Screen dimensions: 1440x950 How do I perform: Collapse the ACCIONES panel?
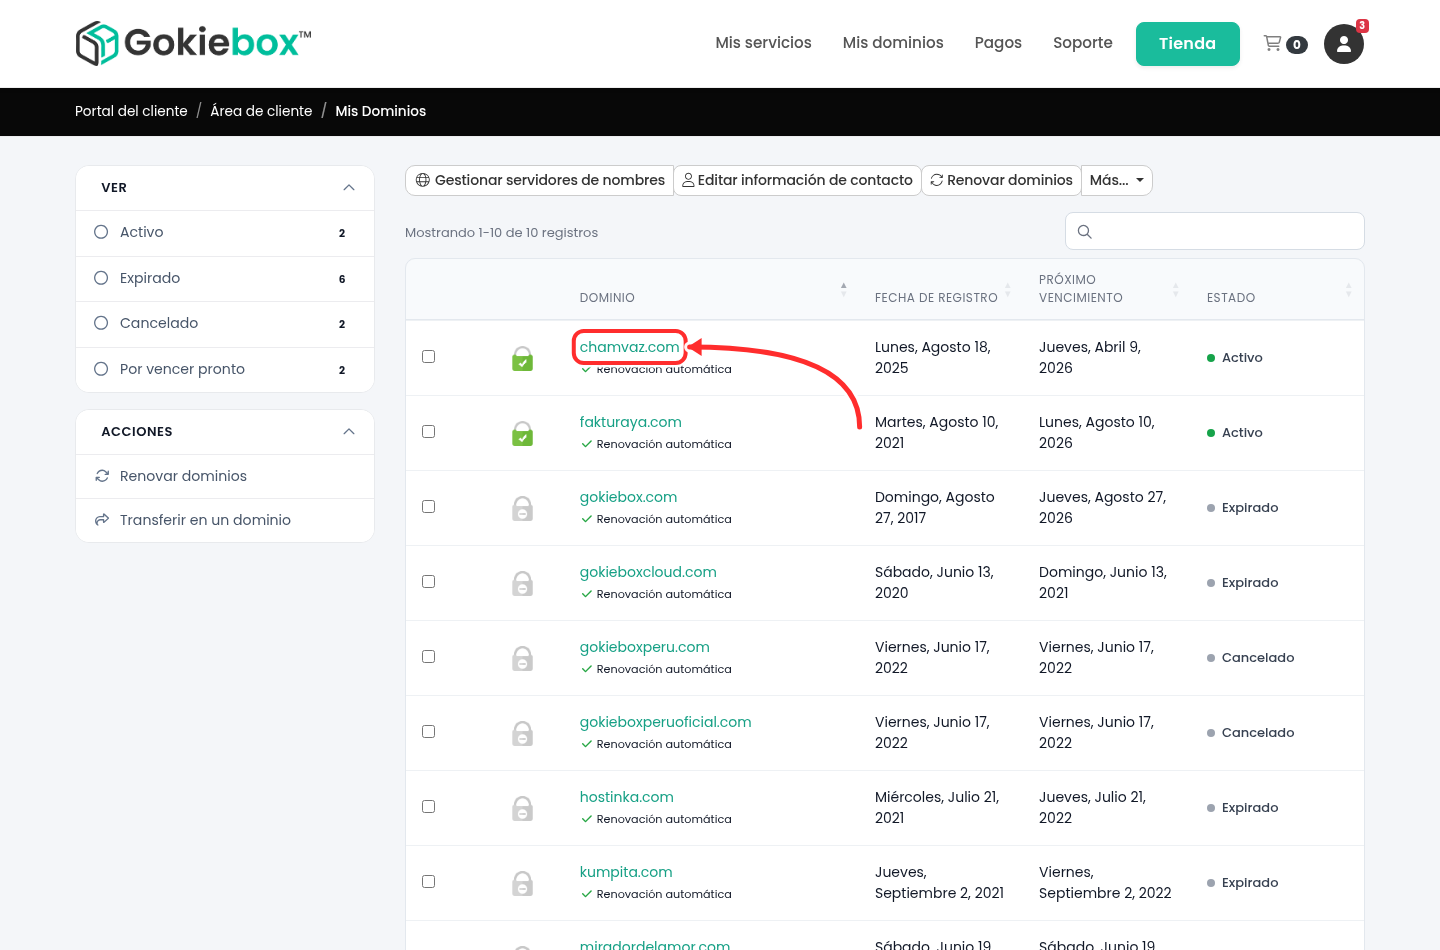point(349,432)
